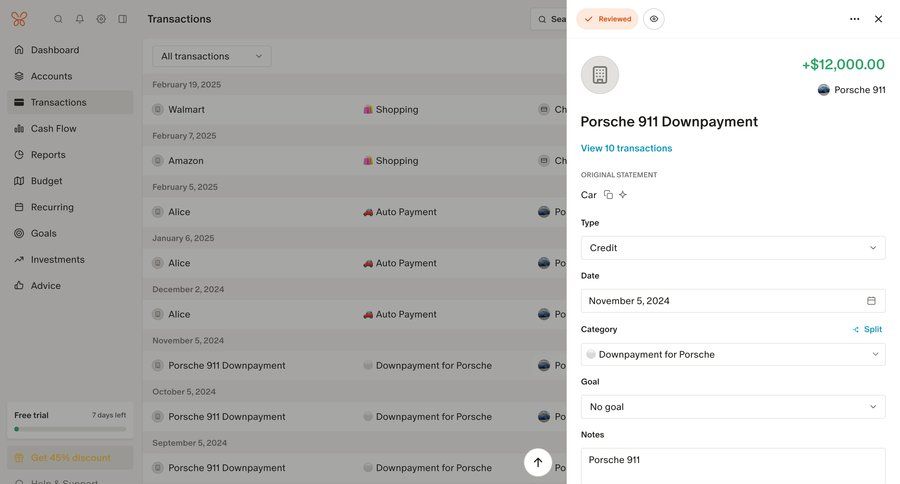
Task: Close the transaction detail panel
Action: click(878, 19)
